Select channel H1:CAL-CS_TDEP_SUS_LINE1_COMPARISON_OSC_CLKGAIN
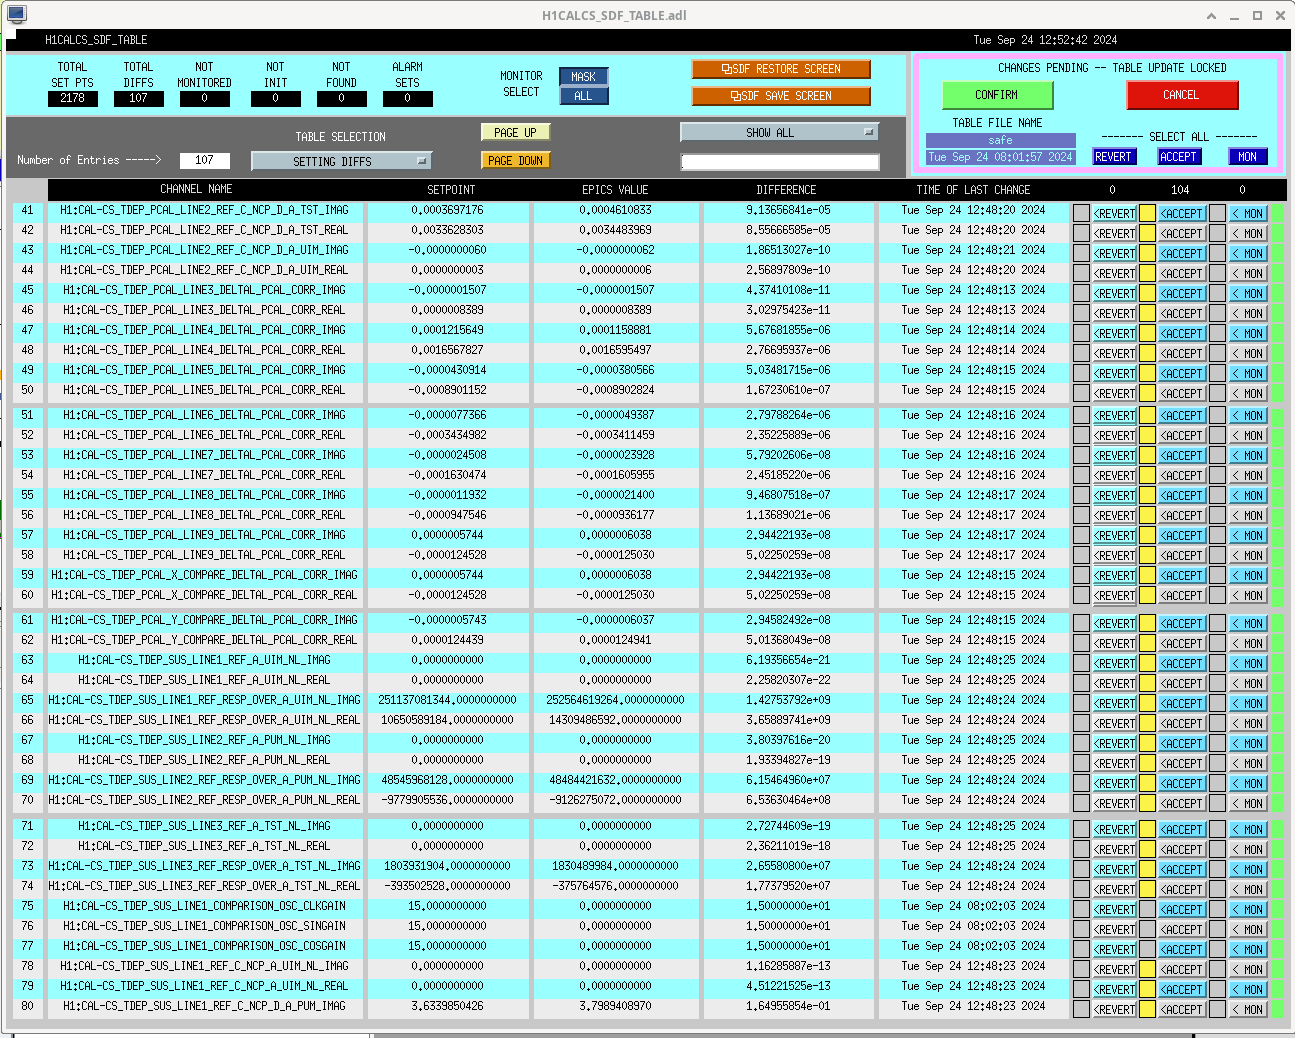This screenshot has width=1295, height=1038. (x=204, y=906)
